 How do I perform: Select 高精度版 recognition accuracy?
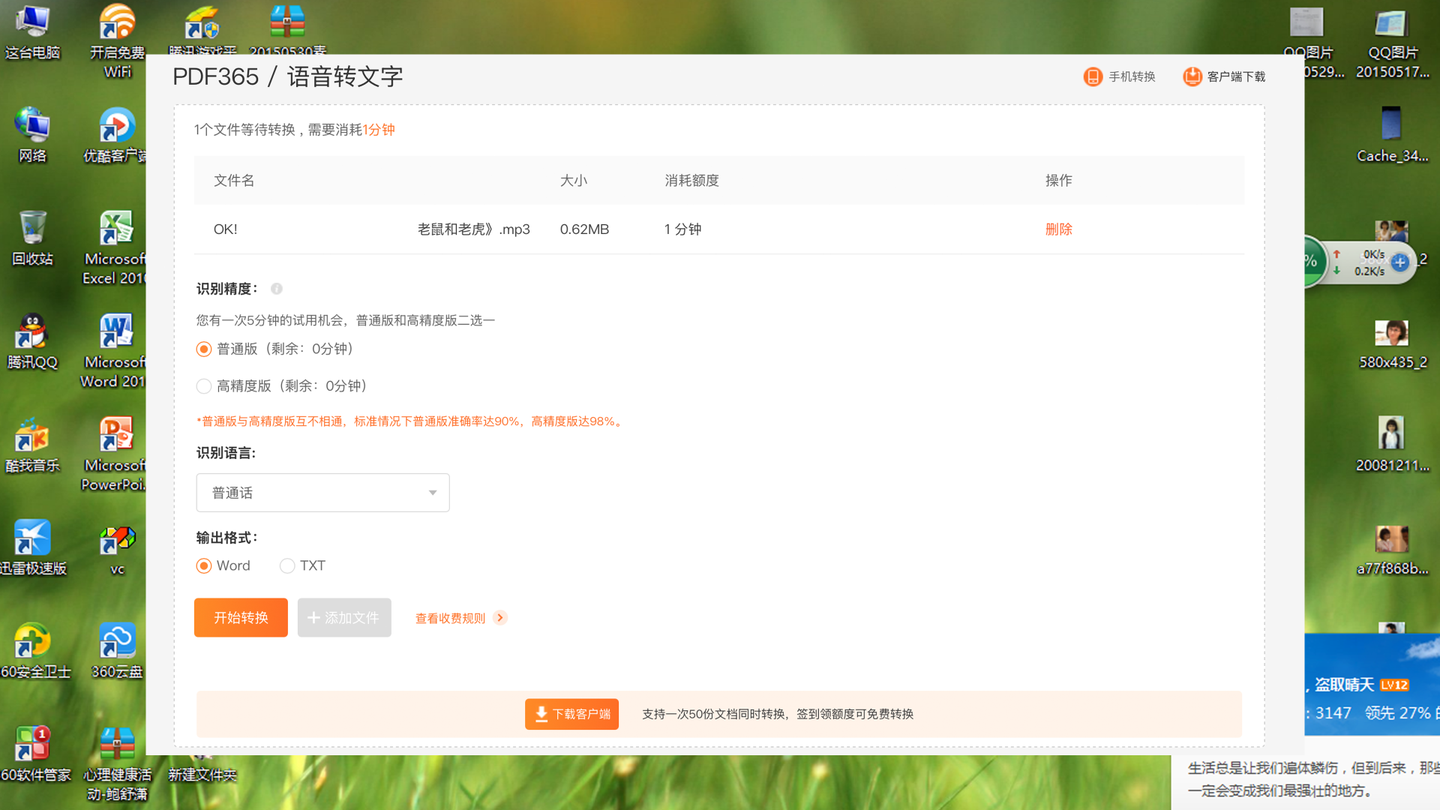pos(204,386)
